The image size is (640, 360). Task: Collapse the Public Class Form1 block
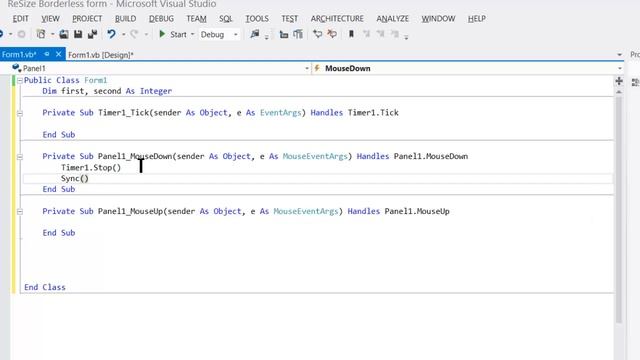[20, 80]
